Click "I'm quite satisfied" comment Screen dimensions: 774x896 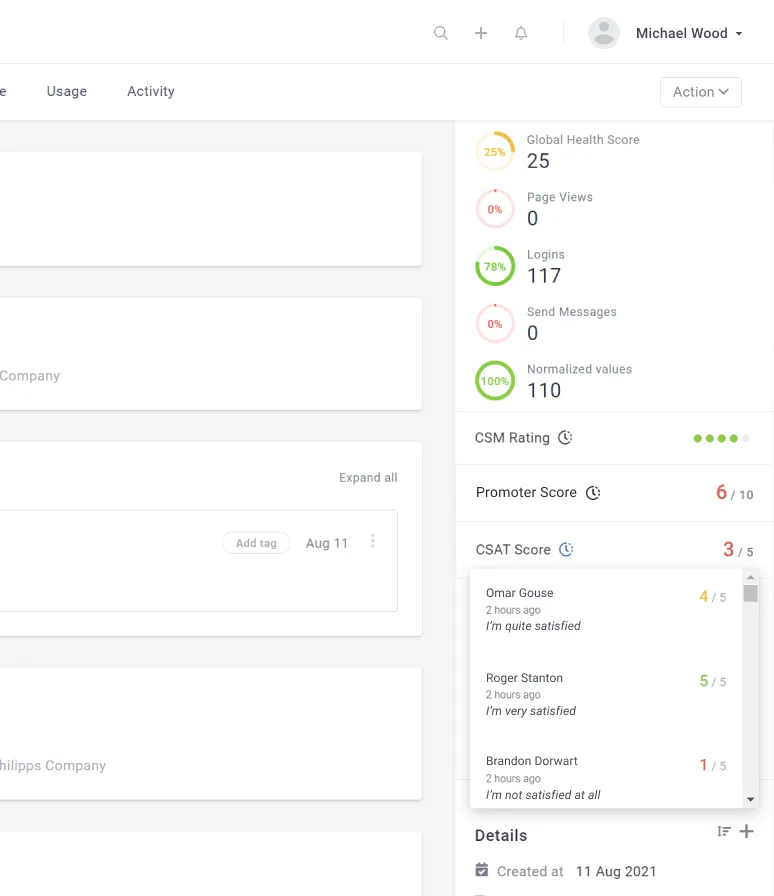(533, 626)
